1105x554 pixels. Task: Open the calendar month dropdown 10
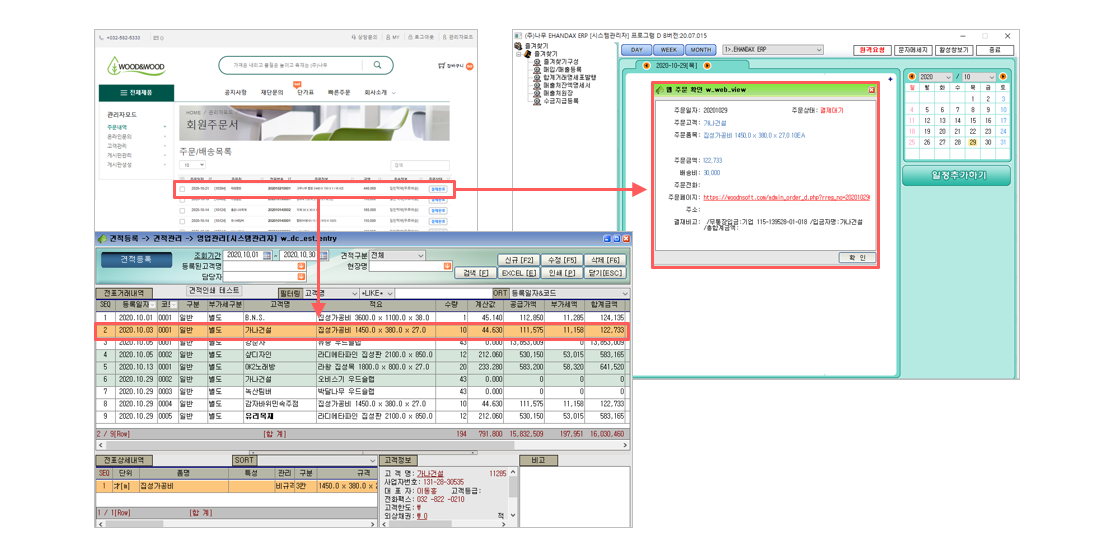click(x=979, y=76)
